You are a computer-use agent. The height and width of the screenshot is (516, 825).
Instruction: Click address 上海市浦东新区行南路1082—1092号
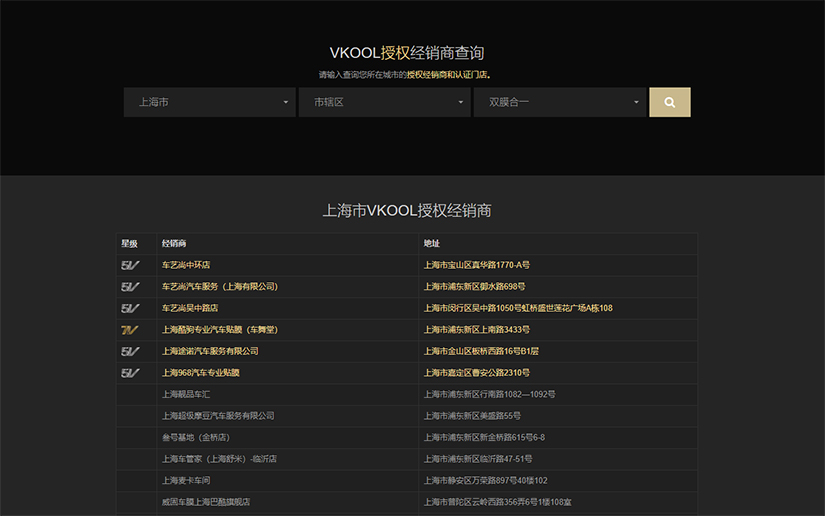tap(489, 394)
